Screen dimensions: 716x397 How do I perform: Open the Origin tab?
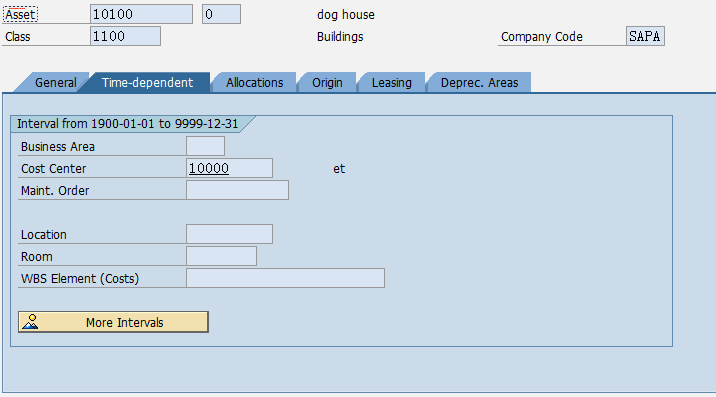pyautogui.click(x=327, y=83)
